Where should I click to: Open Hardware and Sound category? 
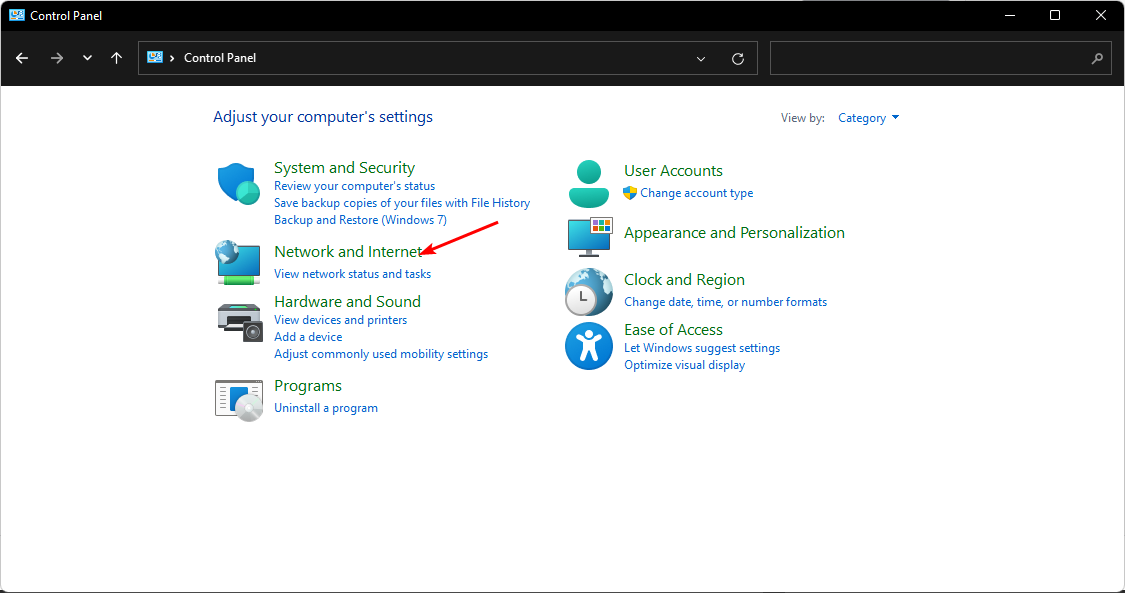[x=347, y=301]
